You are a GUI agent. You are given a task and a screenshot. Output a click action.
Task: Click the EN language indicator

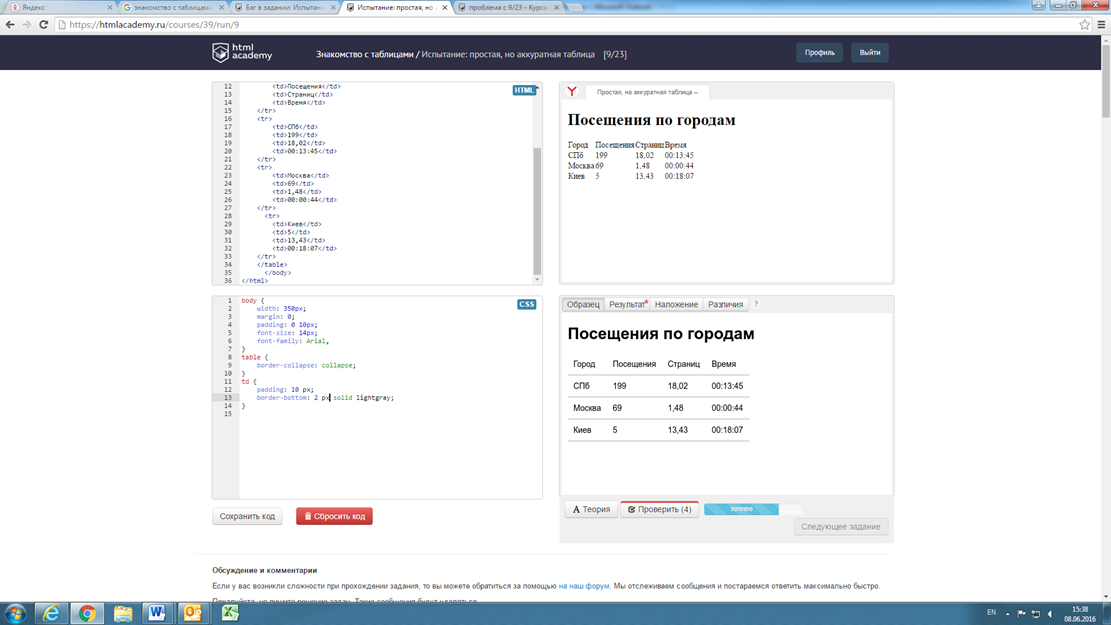coord(991,613)
